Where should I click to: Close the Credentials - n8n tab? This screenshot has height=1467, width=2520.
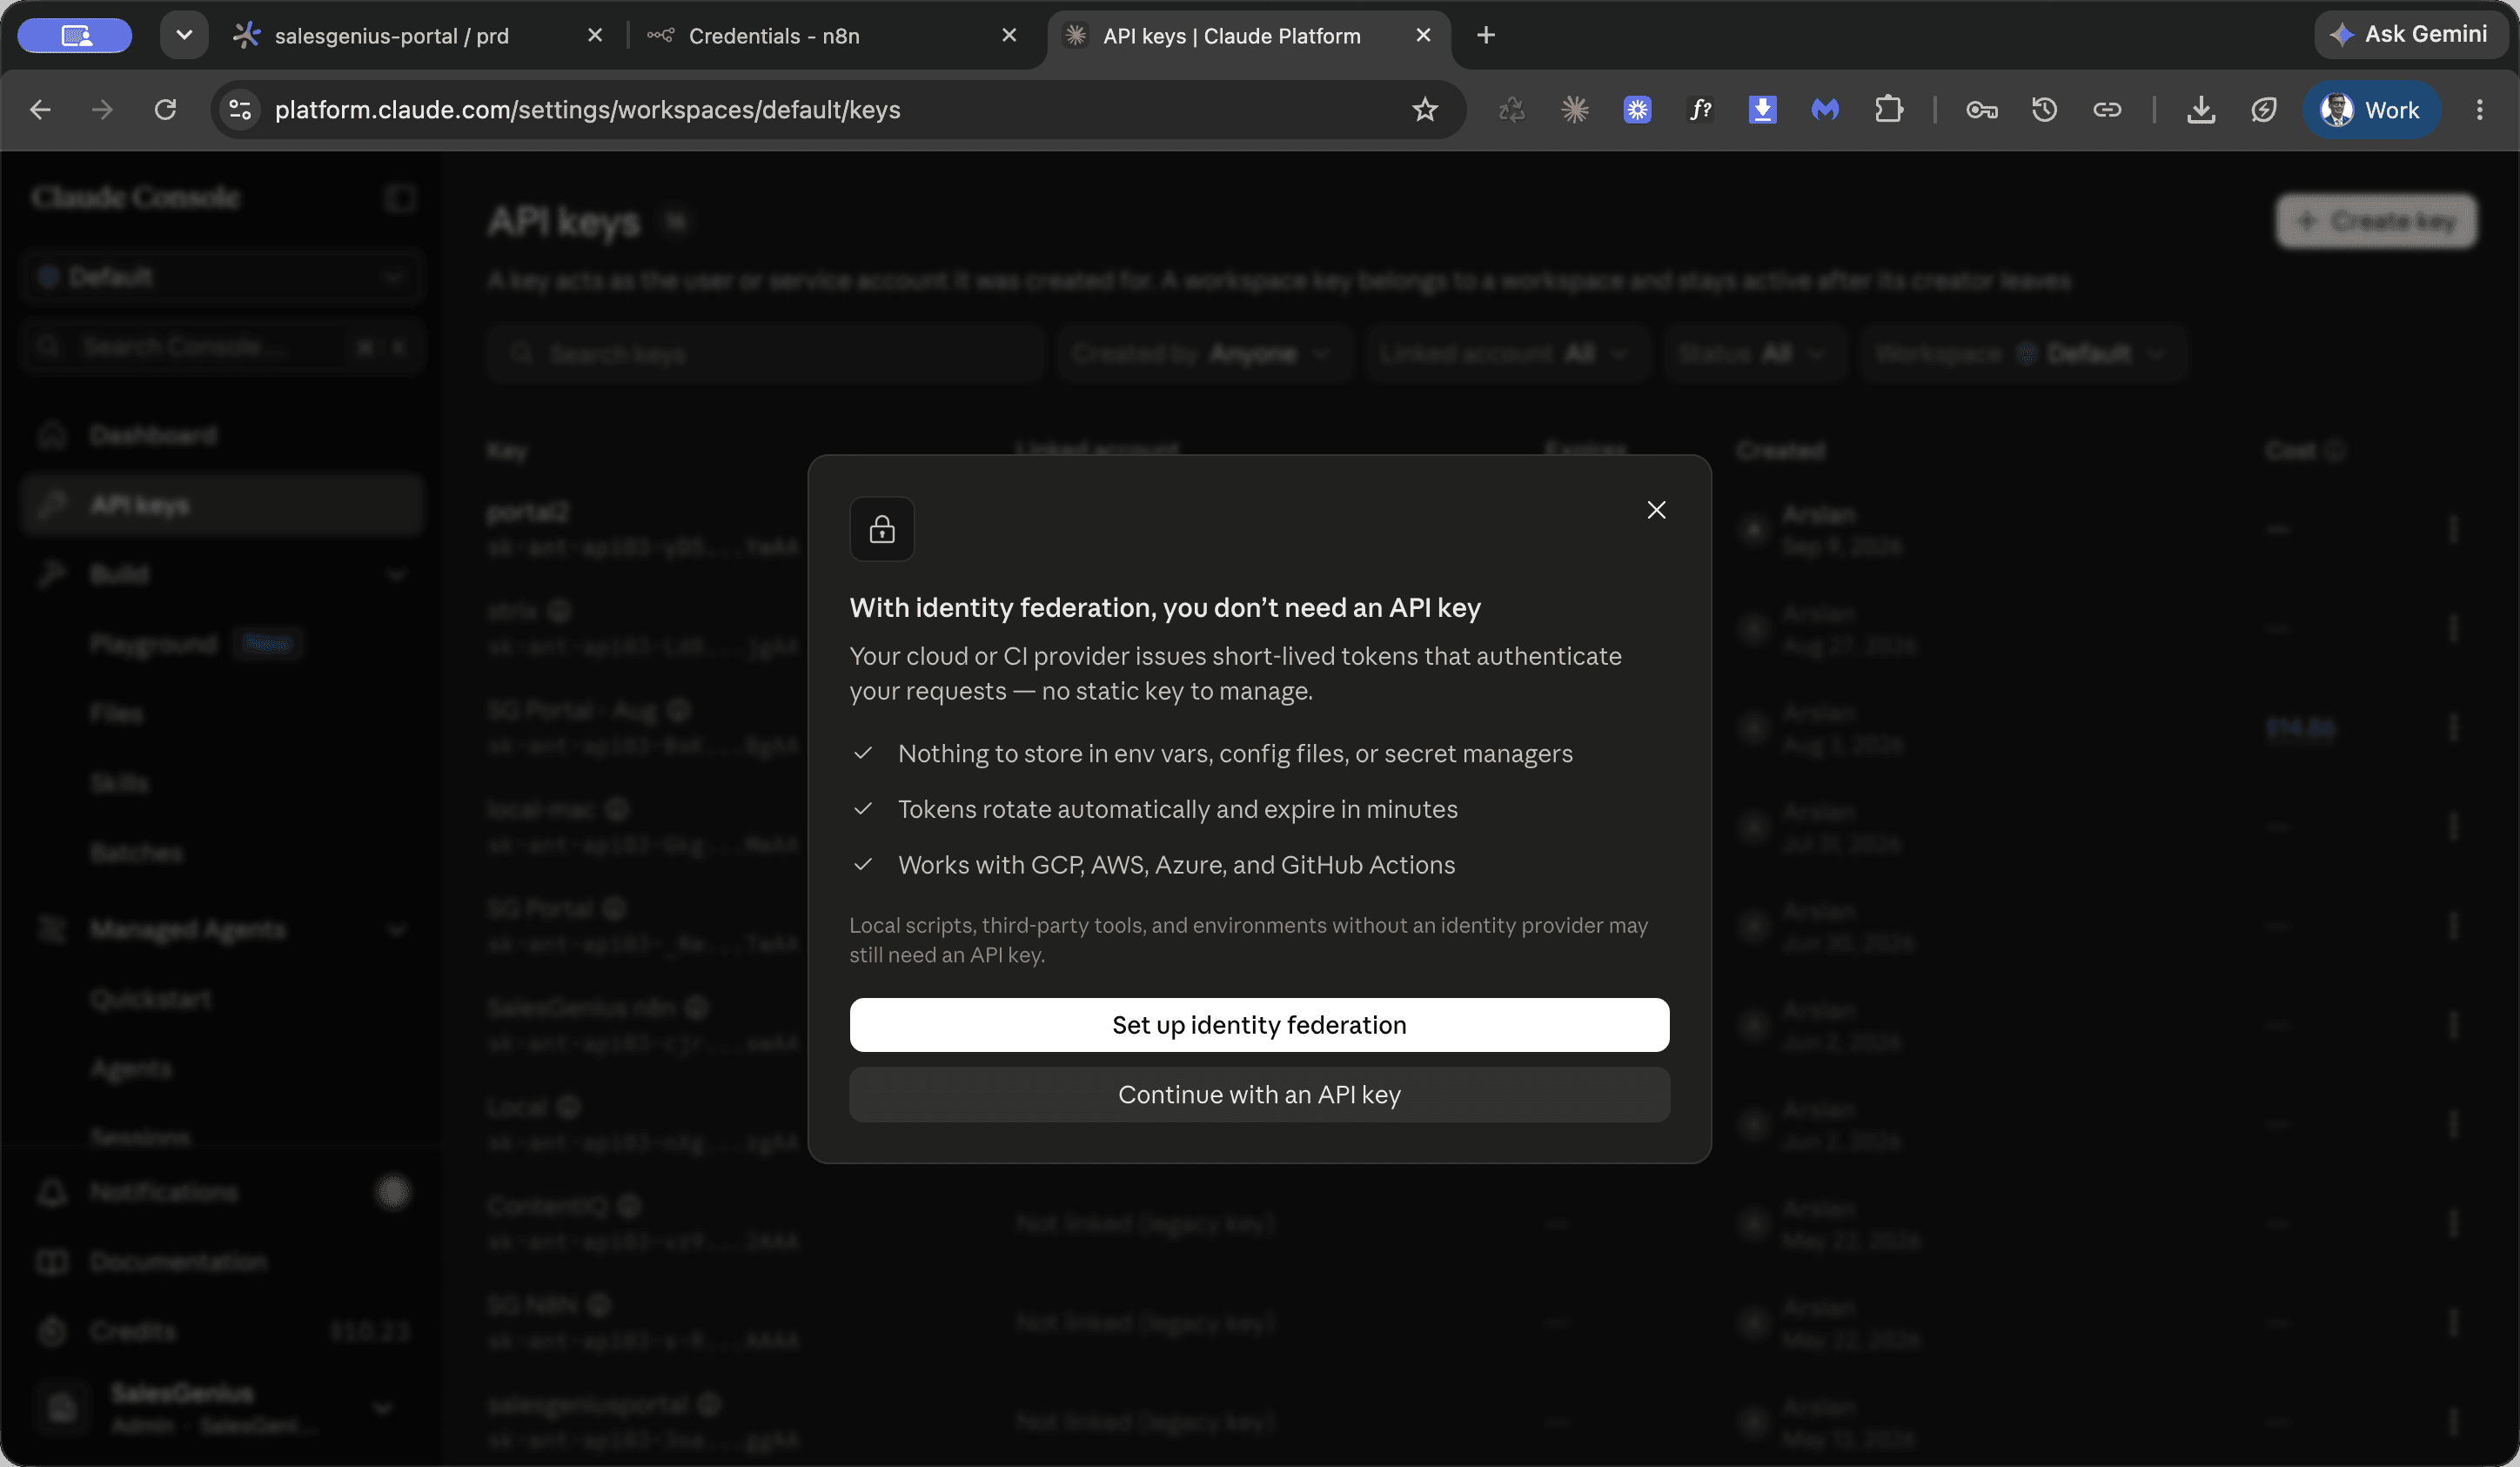pyautogui.click(x=1009, y=35)
